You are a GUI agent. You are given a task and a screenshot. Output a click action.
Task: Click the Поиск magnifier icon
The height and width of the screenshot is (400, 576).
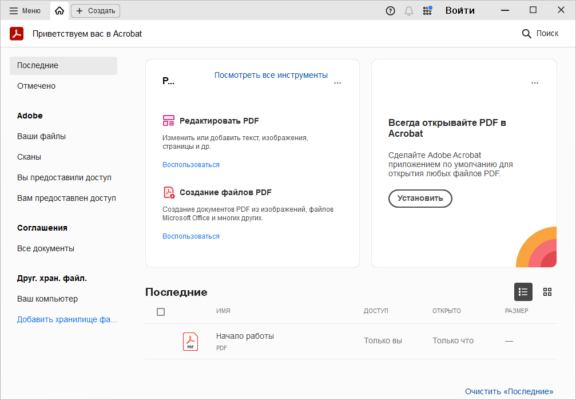pos(526,34)
